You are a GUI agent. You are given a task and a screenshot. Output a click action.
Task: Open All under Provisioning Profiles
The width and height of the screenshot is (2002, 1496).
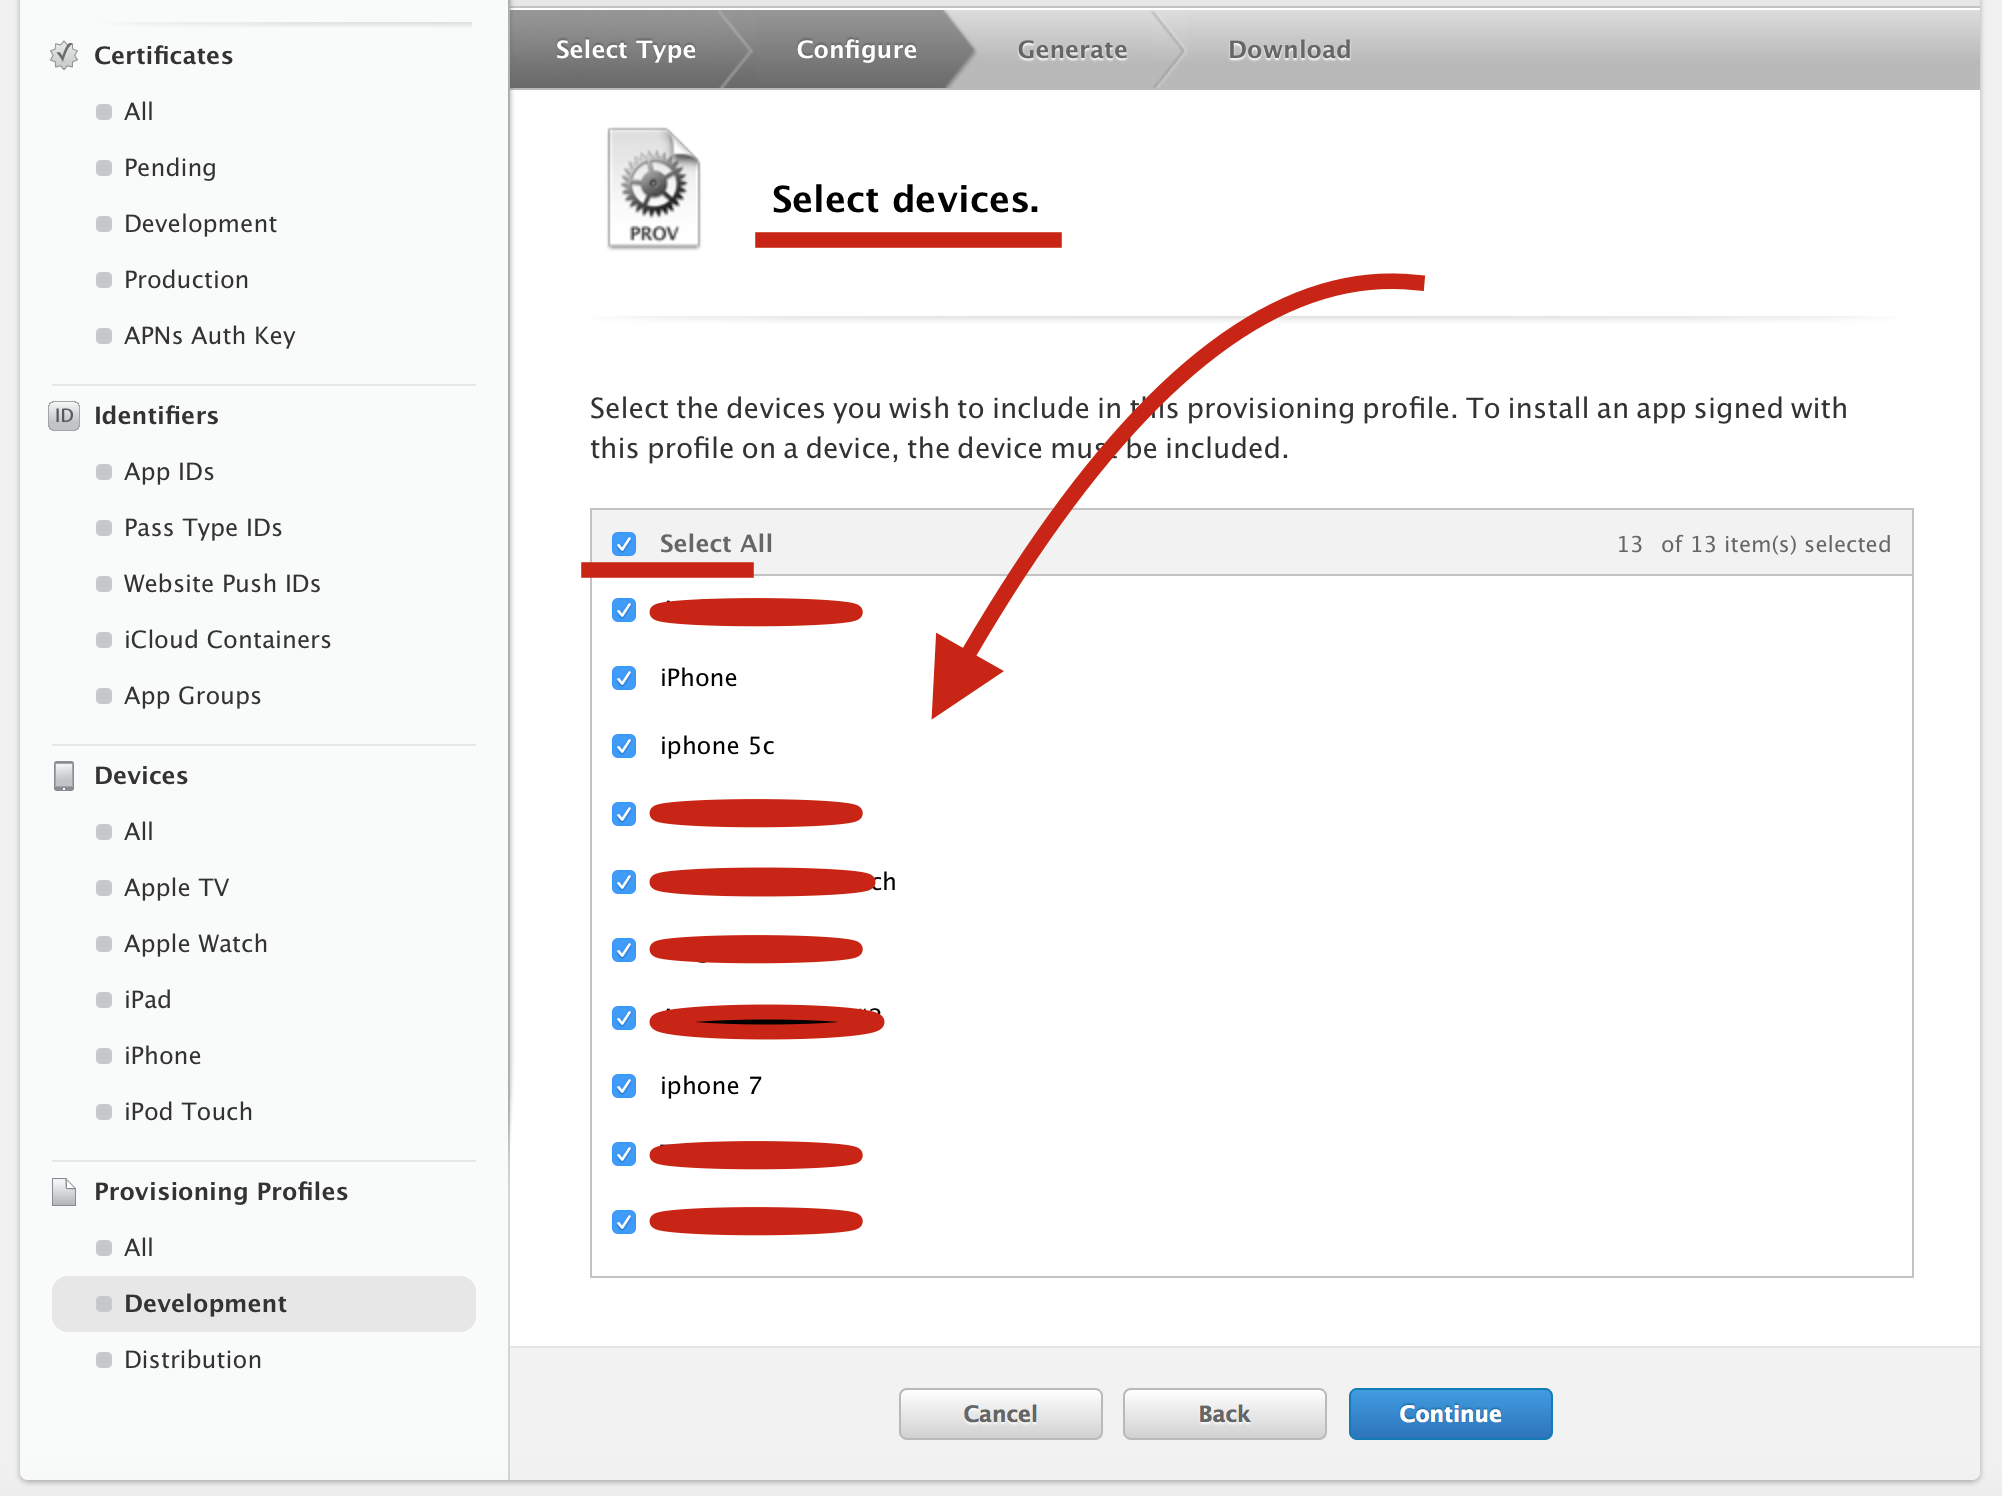138,1247
